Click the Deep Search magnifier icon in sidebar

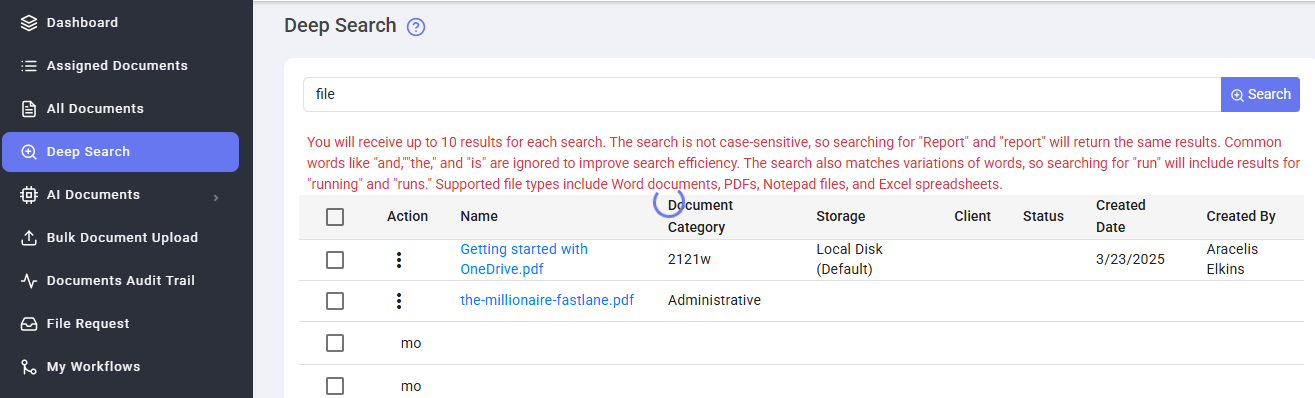29,152
